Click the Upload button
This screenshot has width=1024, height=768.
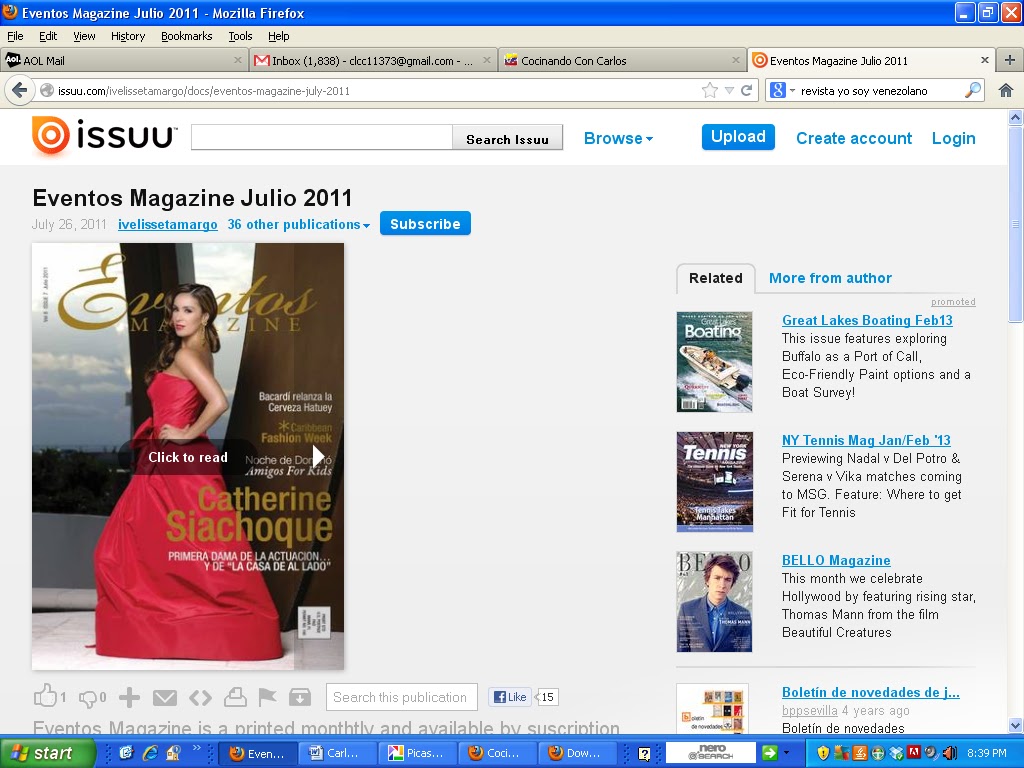click(x=738, y=137)
